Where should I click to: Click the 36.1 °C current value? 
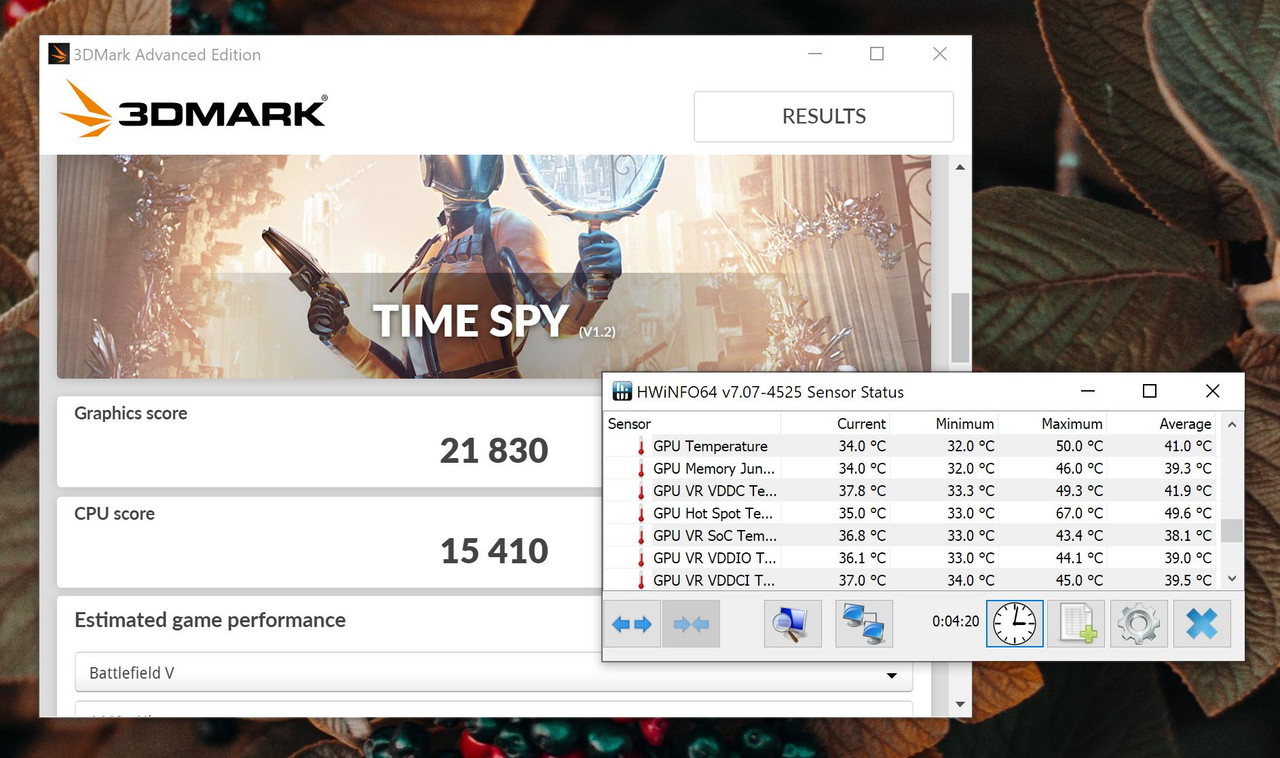pos(862,558)
